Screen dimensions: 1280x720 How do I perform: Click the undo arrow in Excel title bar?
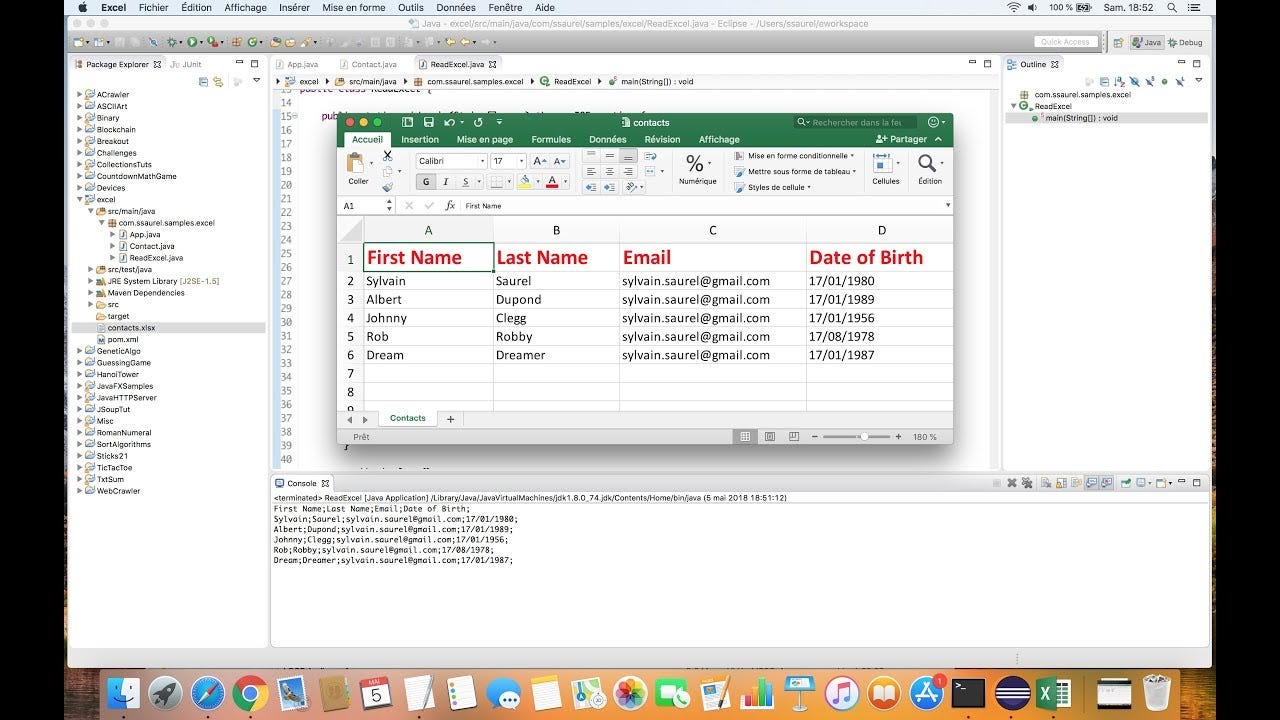click(x=449, y=122)
